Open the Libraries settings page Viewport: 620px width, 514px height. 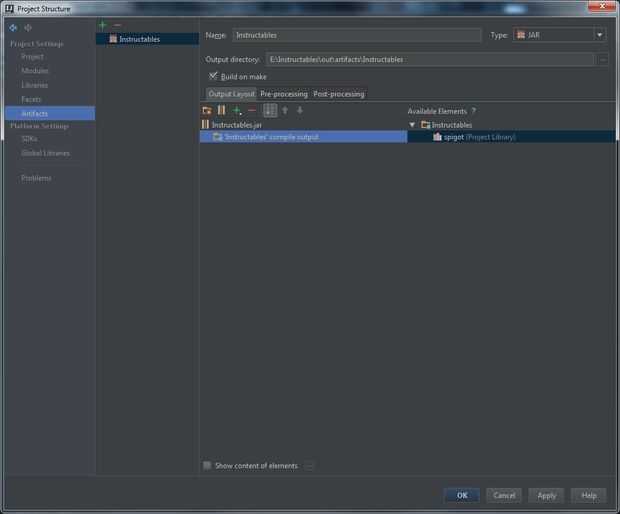pos(35,85)
